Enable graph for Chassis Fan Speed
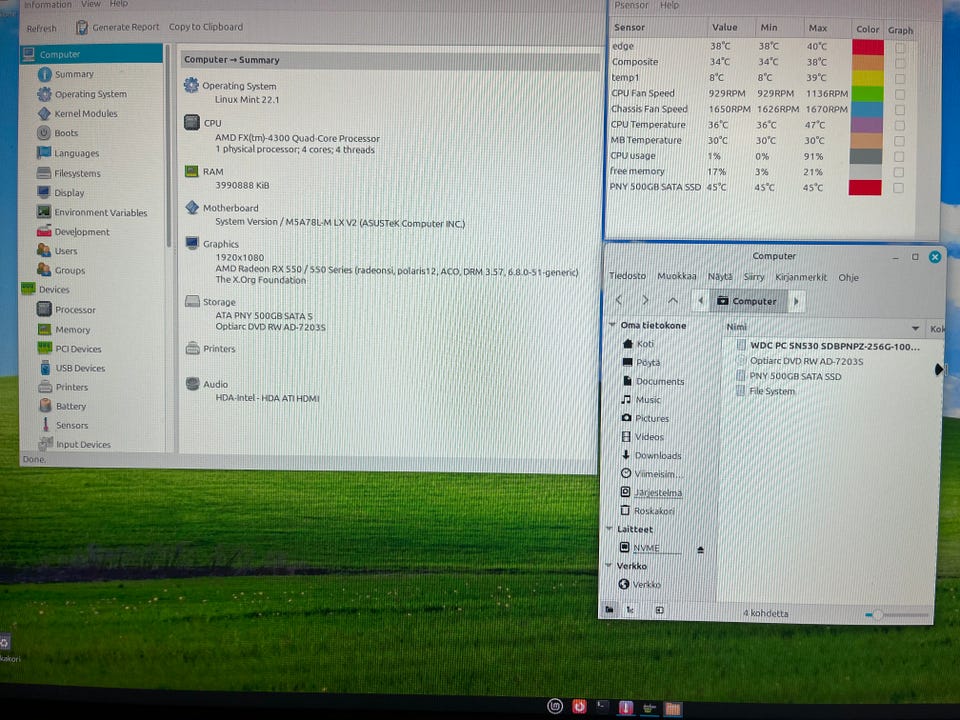This screenshot has width=960, height=720. pos(899,110)
